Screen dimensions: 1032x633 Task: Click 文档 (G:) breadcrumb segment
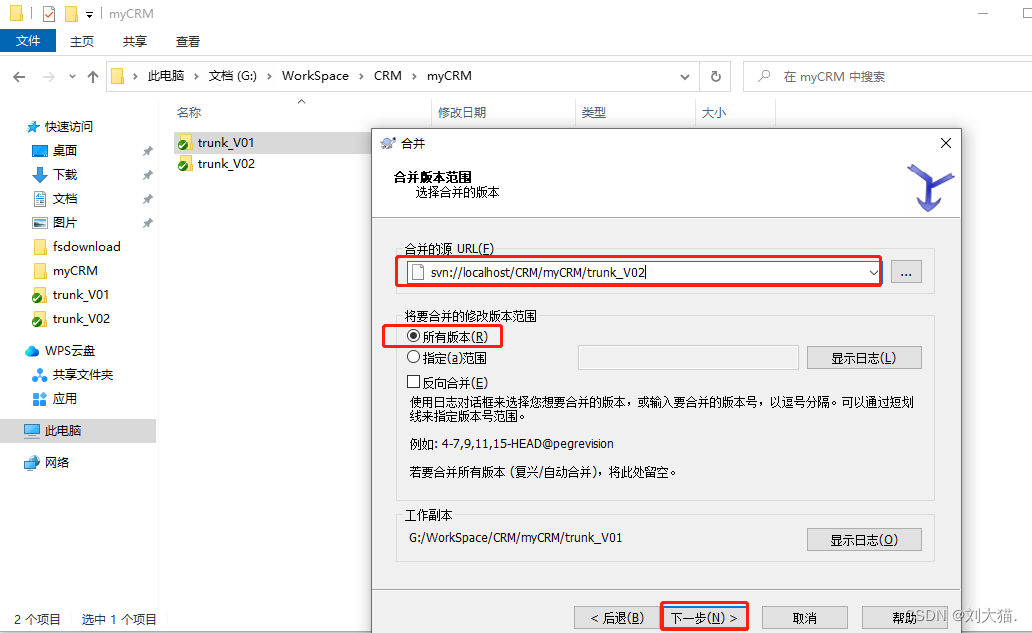232,76
